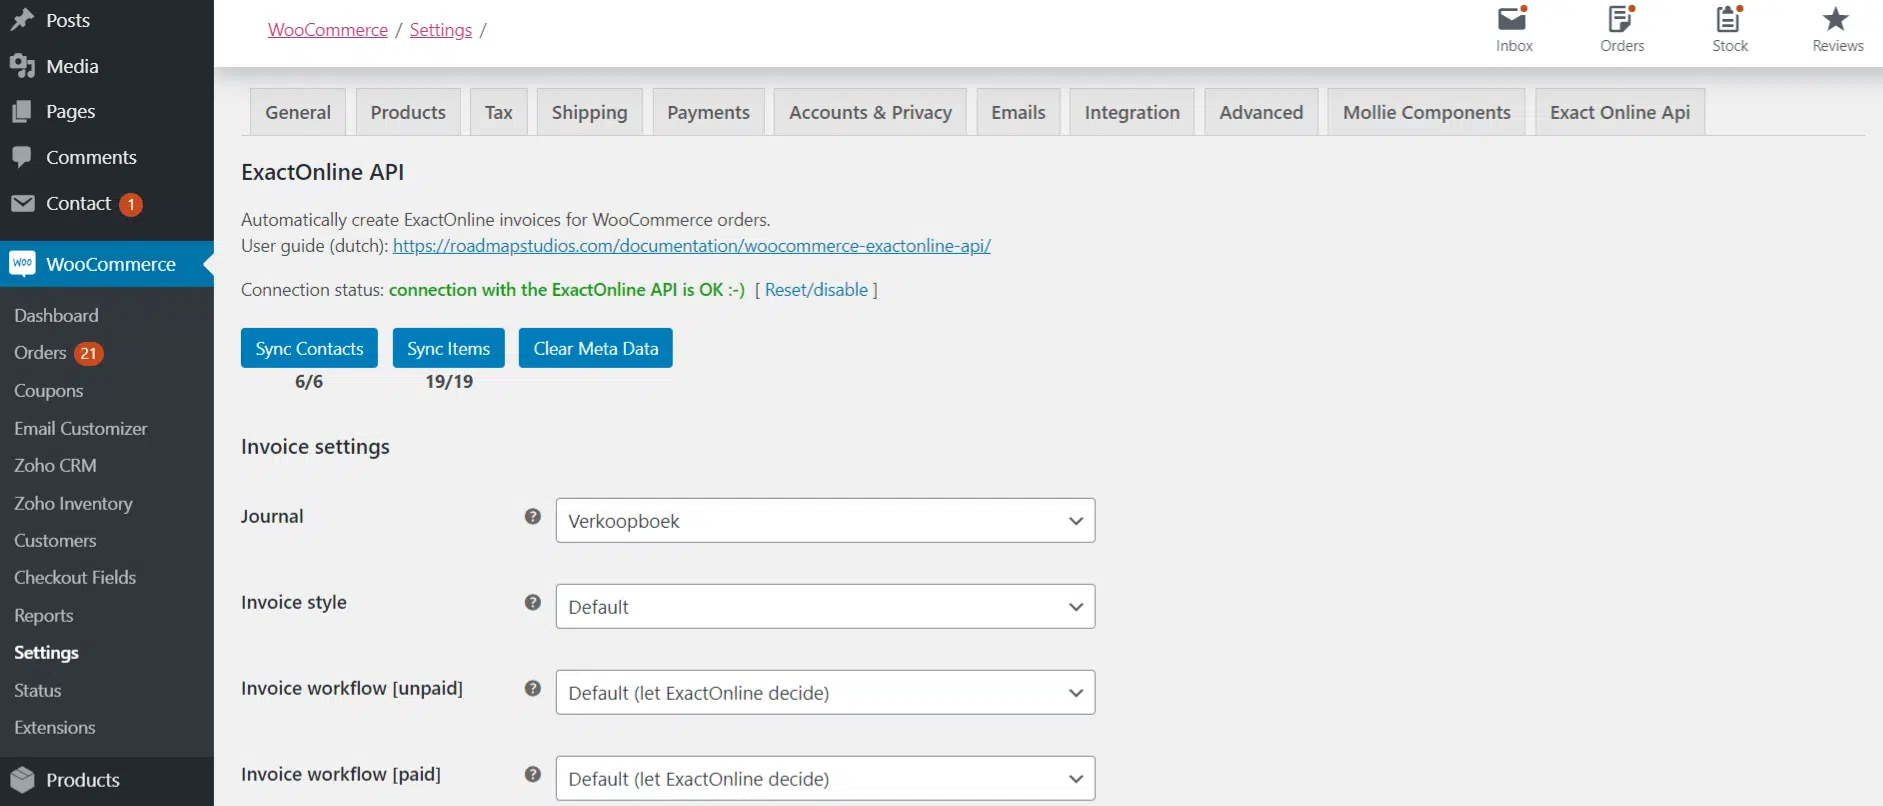Click the 6/6 contacts sync count
Screen dimensions: 1883x806
[x=309, y=382]
